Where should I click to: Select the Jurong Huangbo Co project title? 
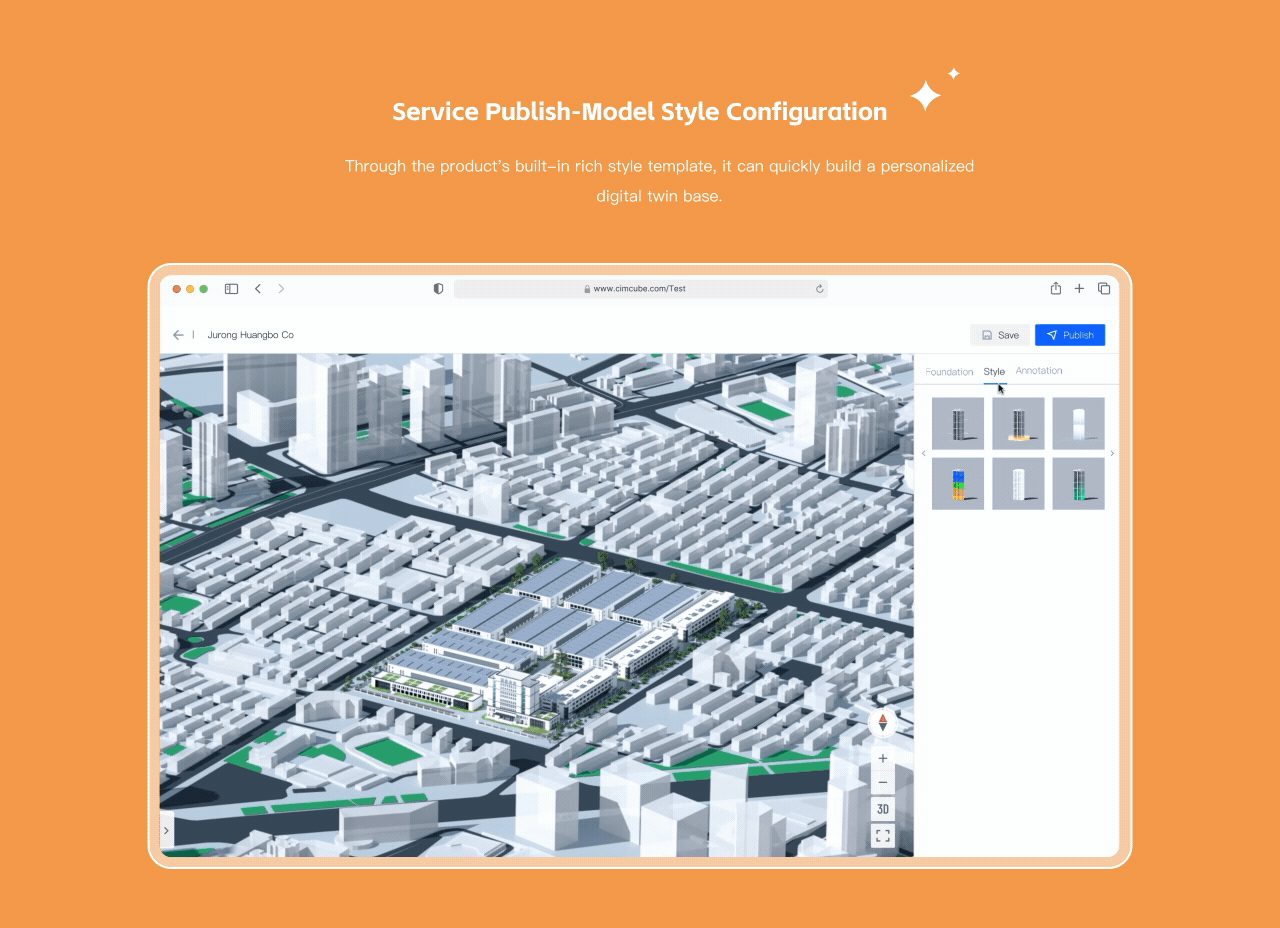point(251,335)
